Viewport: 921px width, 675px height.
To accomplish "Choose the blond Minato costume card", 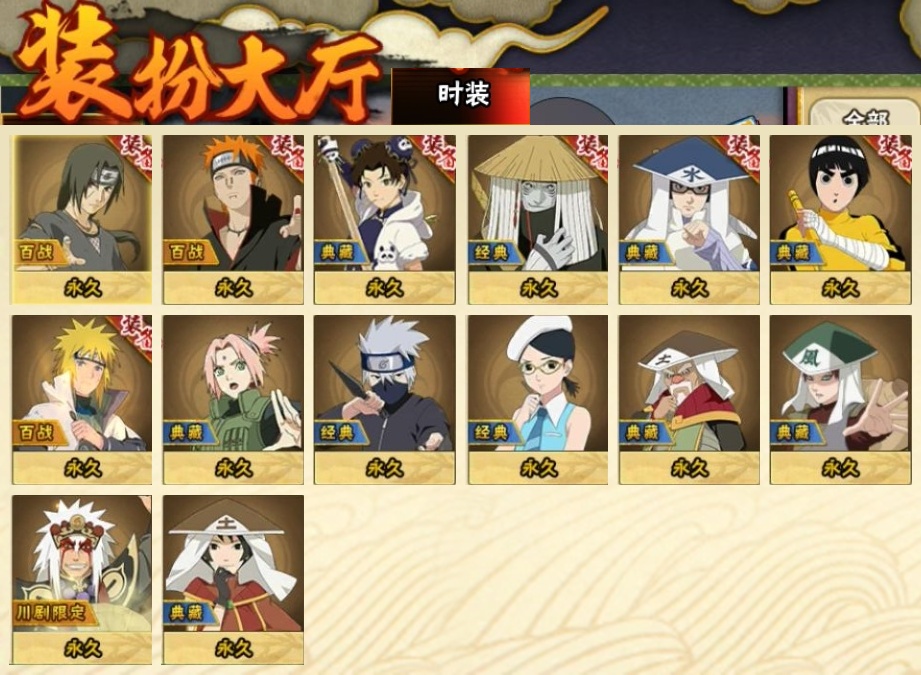I will (82, 400).
